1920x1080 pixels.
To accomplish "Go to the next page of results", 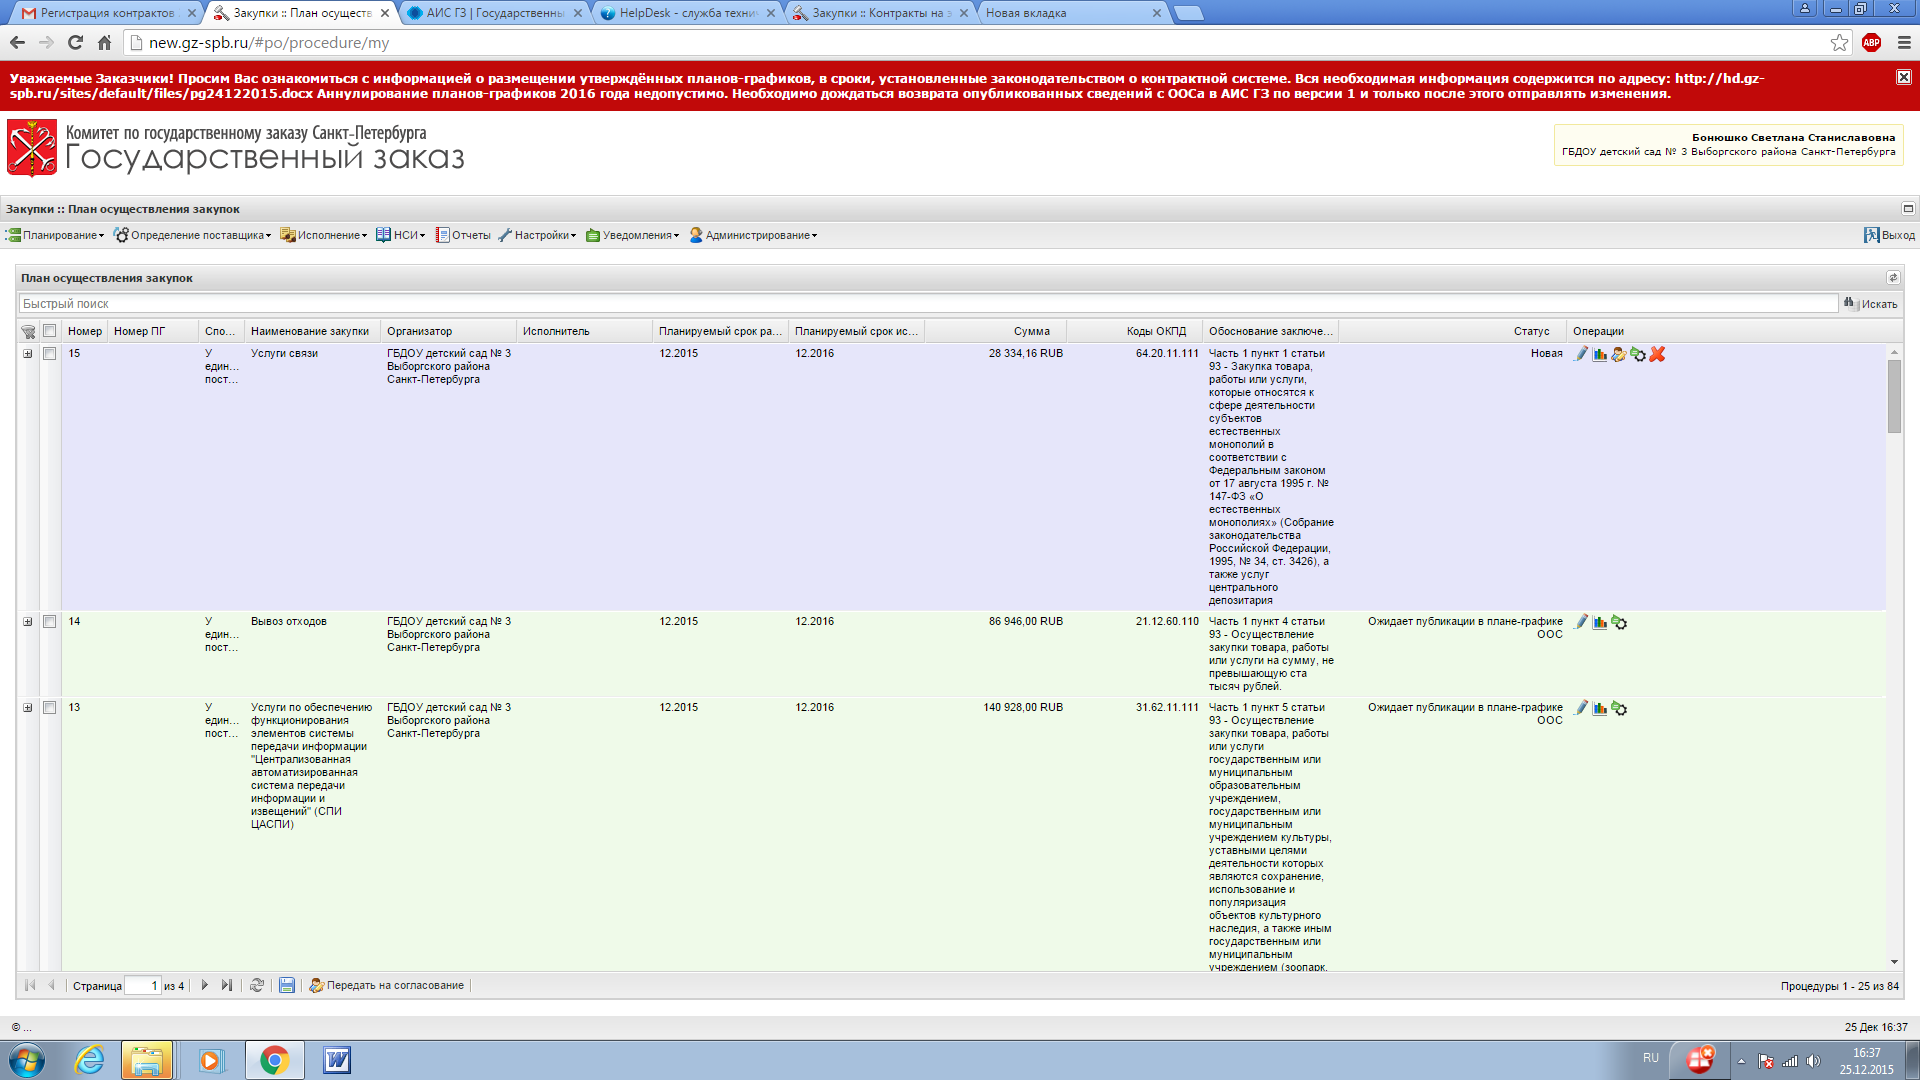I will coord(205,985).
